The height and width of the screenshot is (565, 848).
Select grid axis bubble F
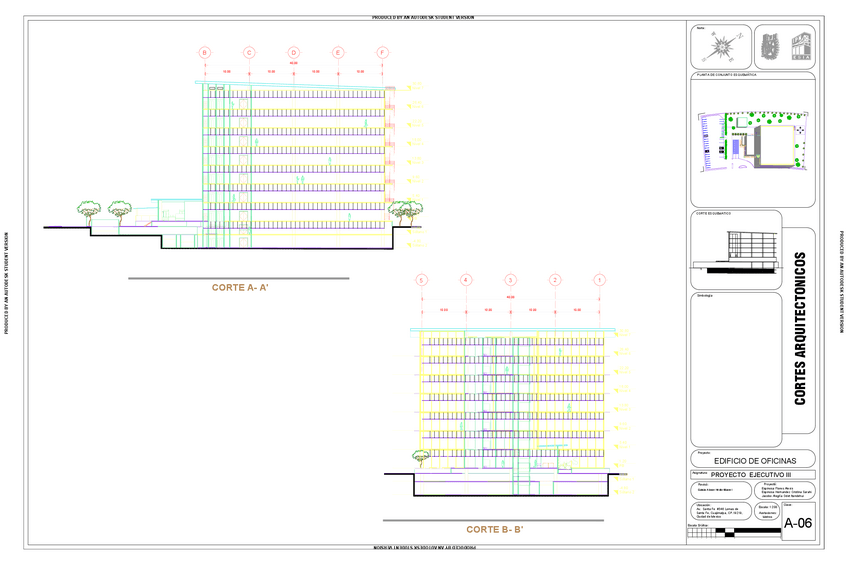click(383, 52)
